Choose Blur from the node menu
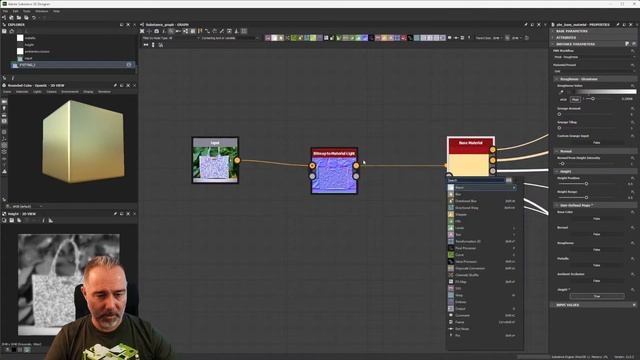This screenshot has height=360, width=640. [x=482, y=194]
